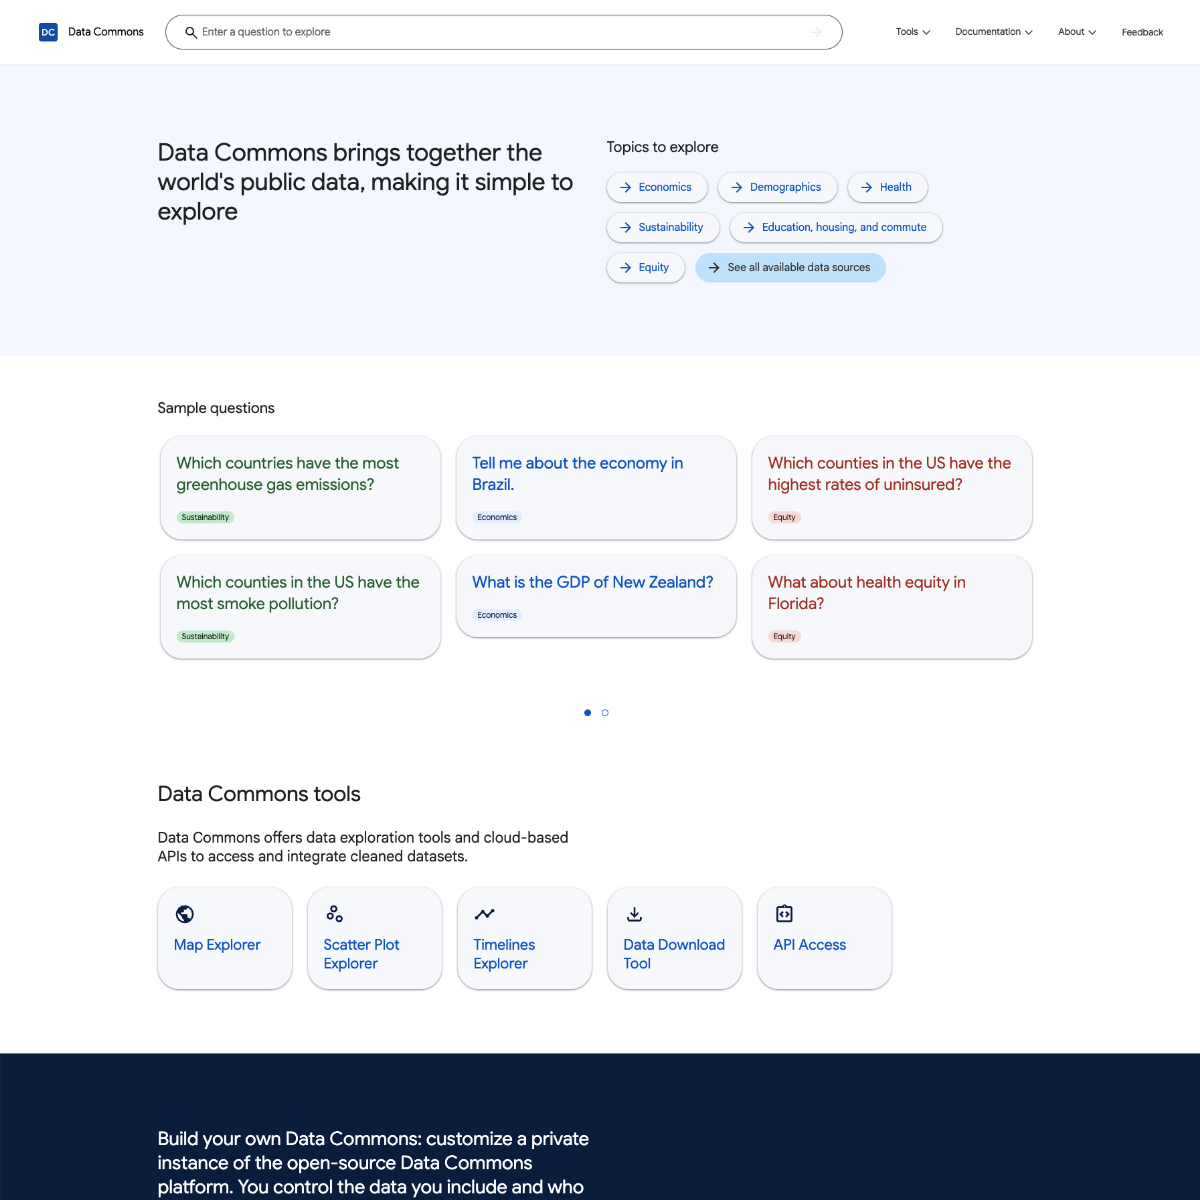Click Equity tag on Florida card
This screenshot has width=1200, height=1200.
[784, 636]
